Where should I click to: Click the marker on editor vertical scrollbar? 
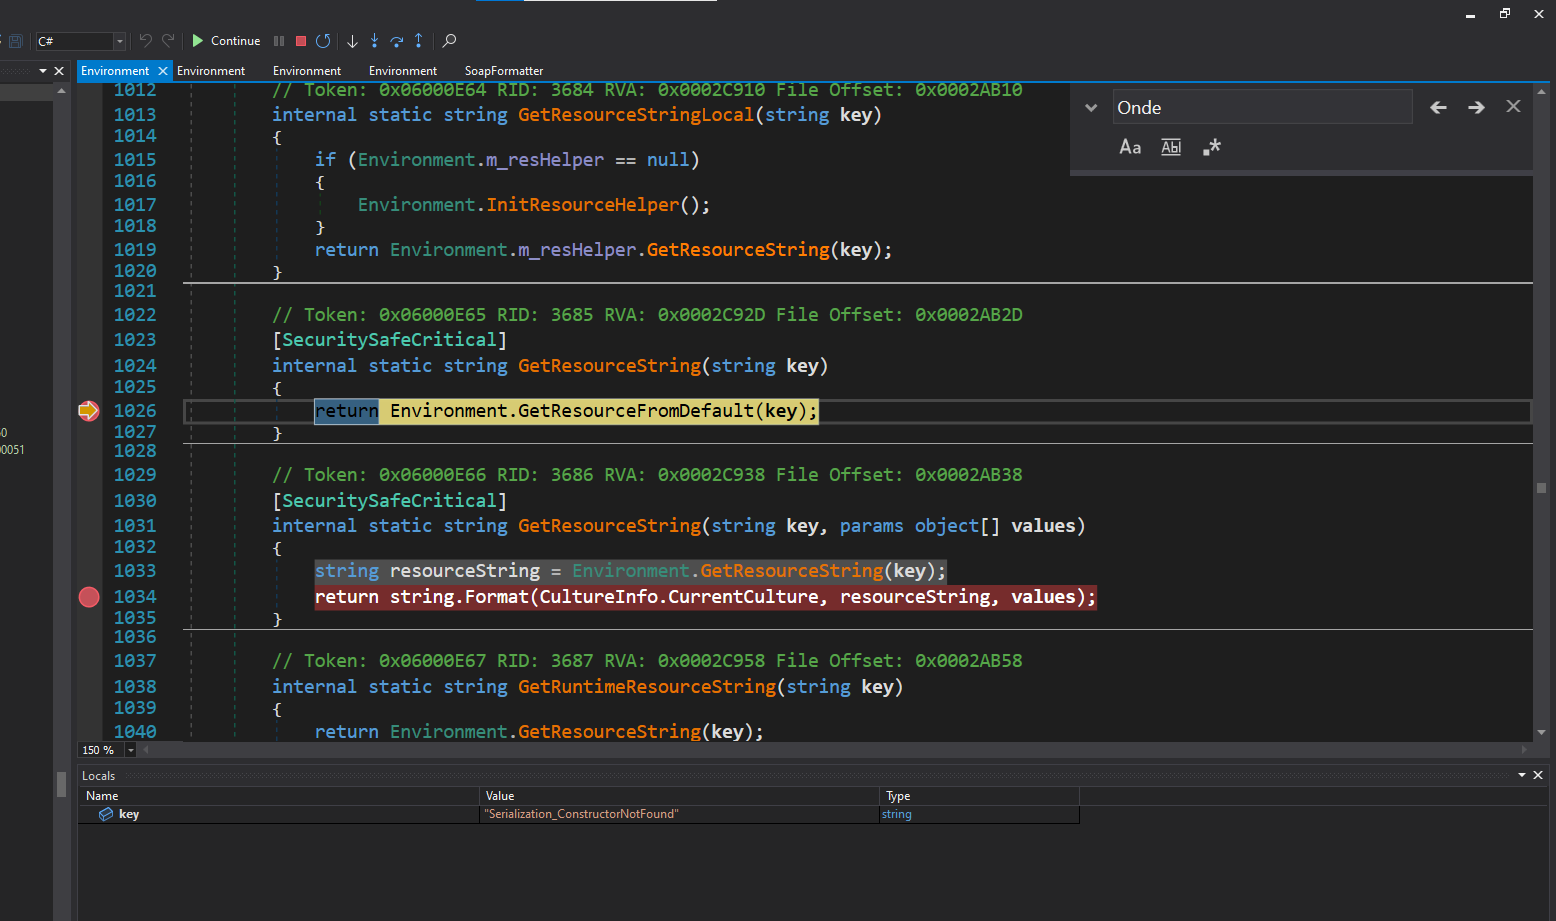pyautogui.click(x=1541, y=488)
